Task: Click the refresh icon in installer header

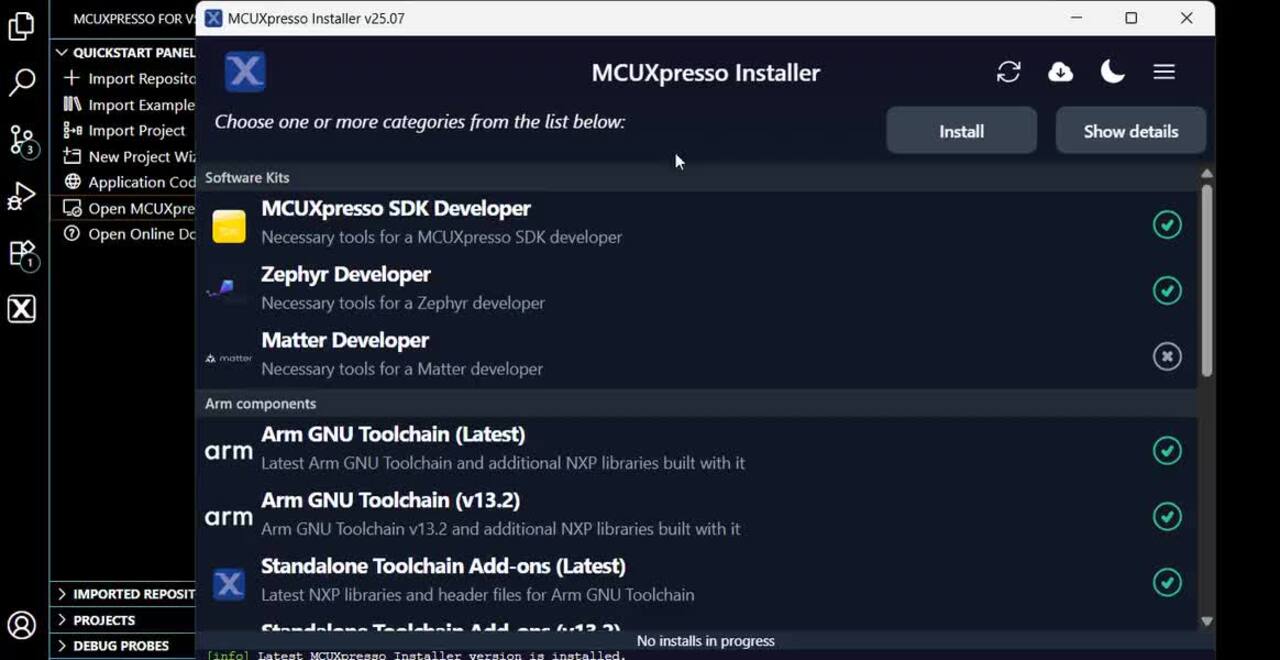Action: tap(1008, 72)
